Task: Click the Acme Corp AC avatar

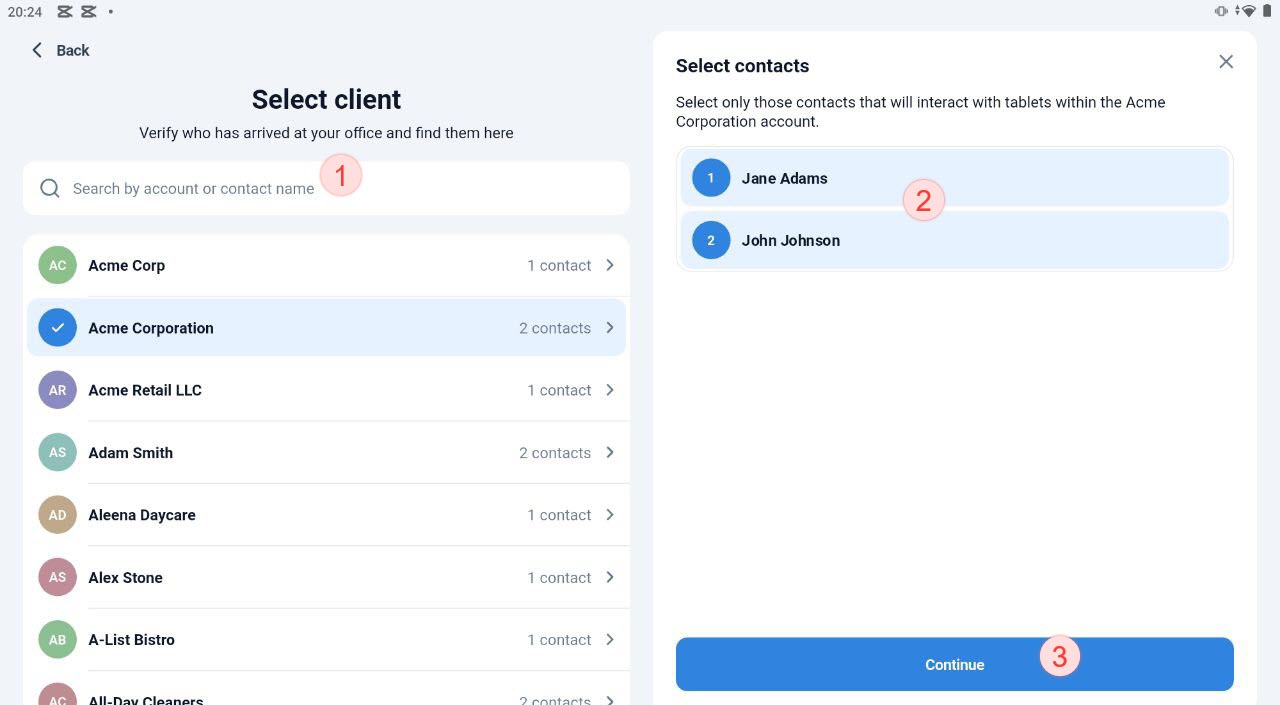Action: pos(58,265)
